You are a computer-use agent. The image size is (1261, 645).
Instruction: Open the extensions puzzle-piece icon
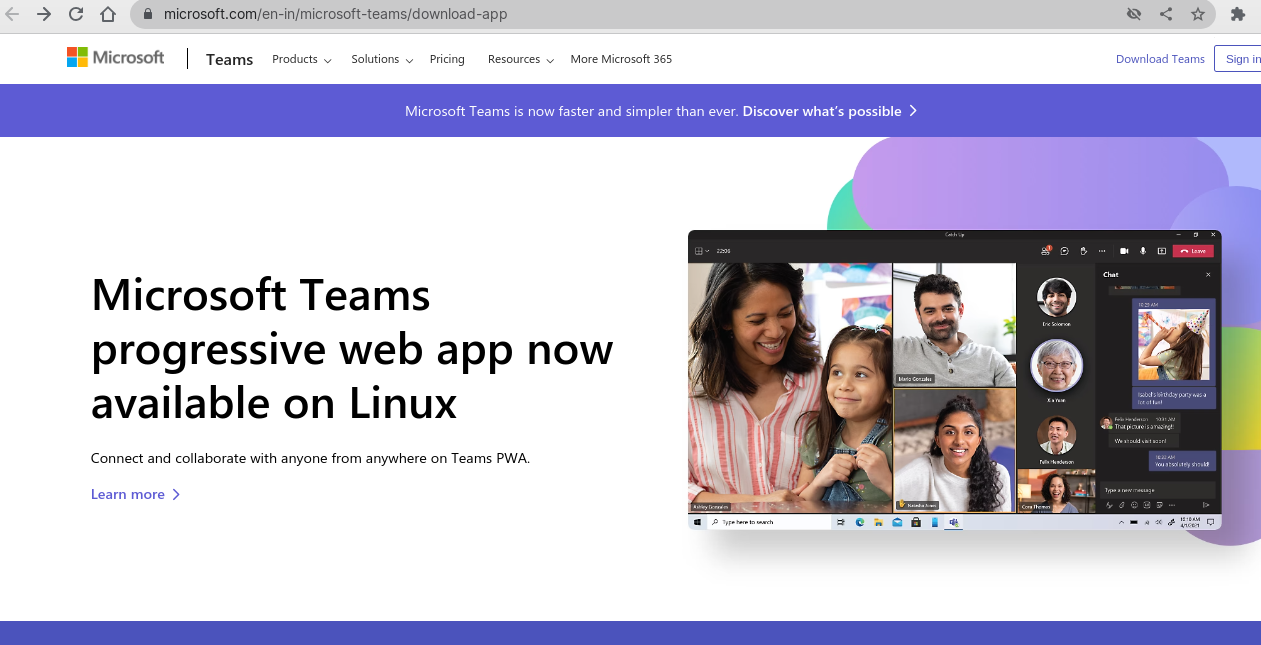pos(1240,14)
